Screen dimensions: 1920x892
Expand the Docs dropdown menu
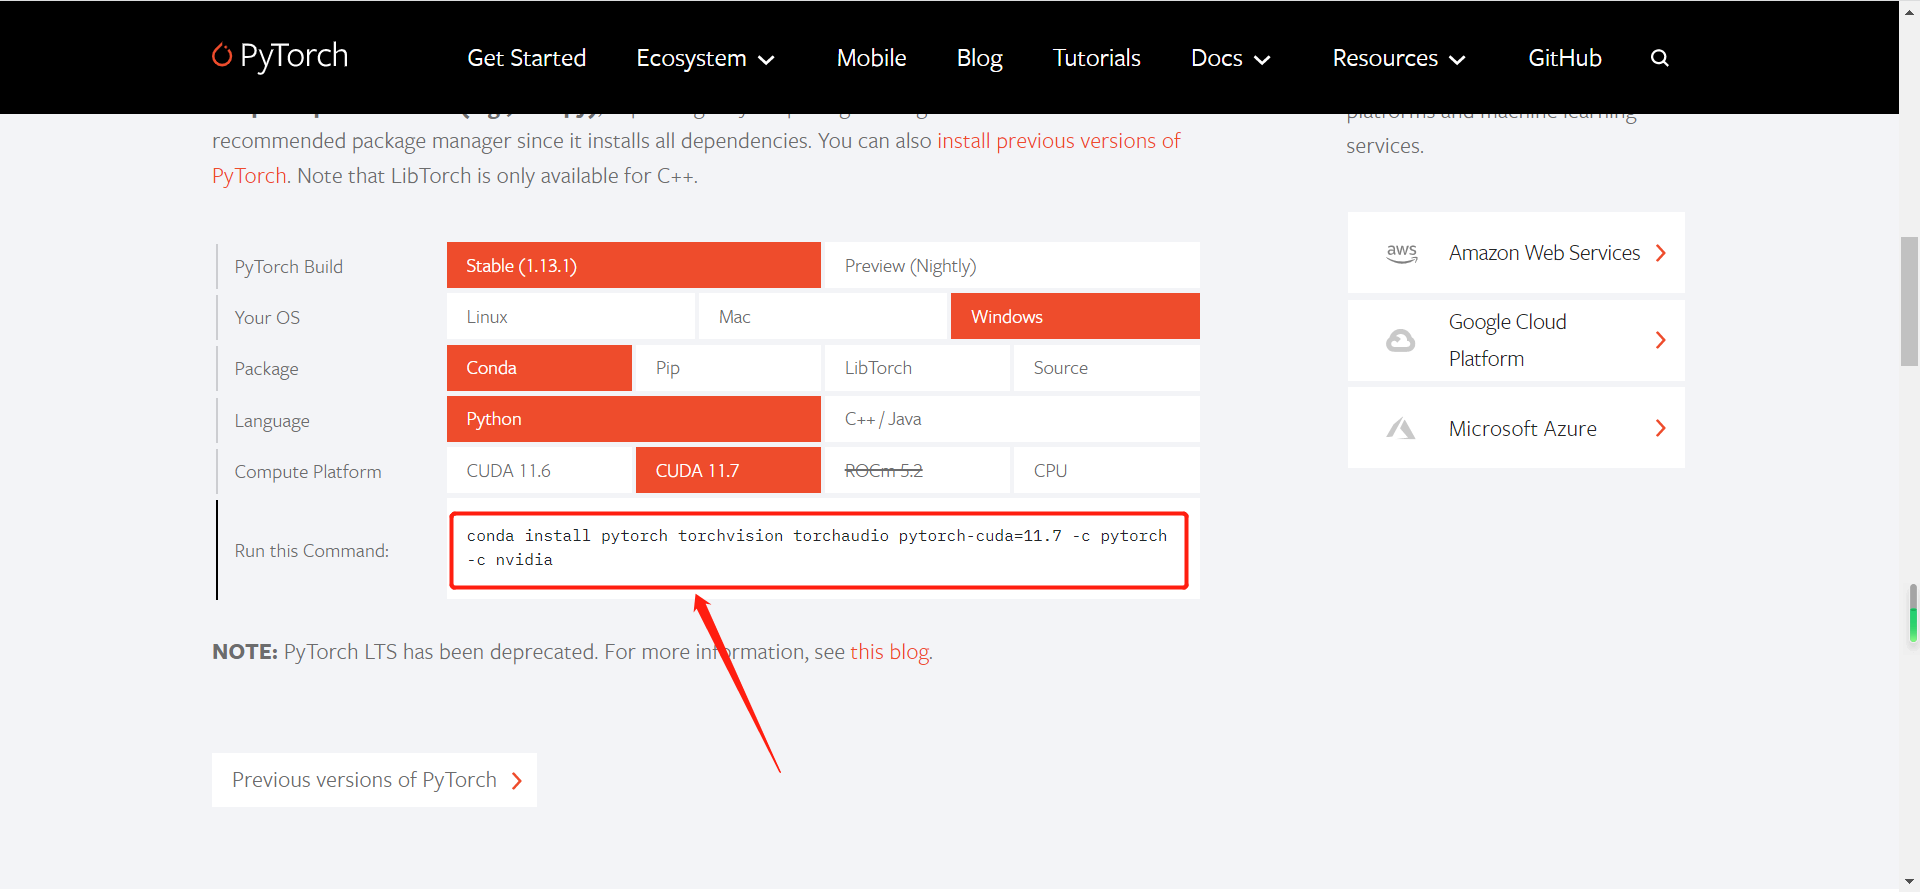[x=1231, y=58]
